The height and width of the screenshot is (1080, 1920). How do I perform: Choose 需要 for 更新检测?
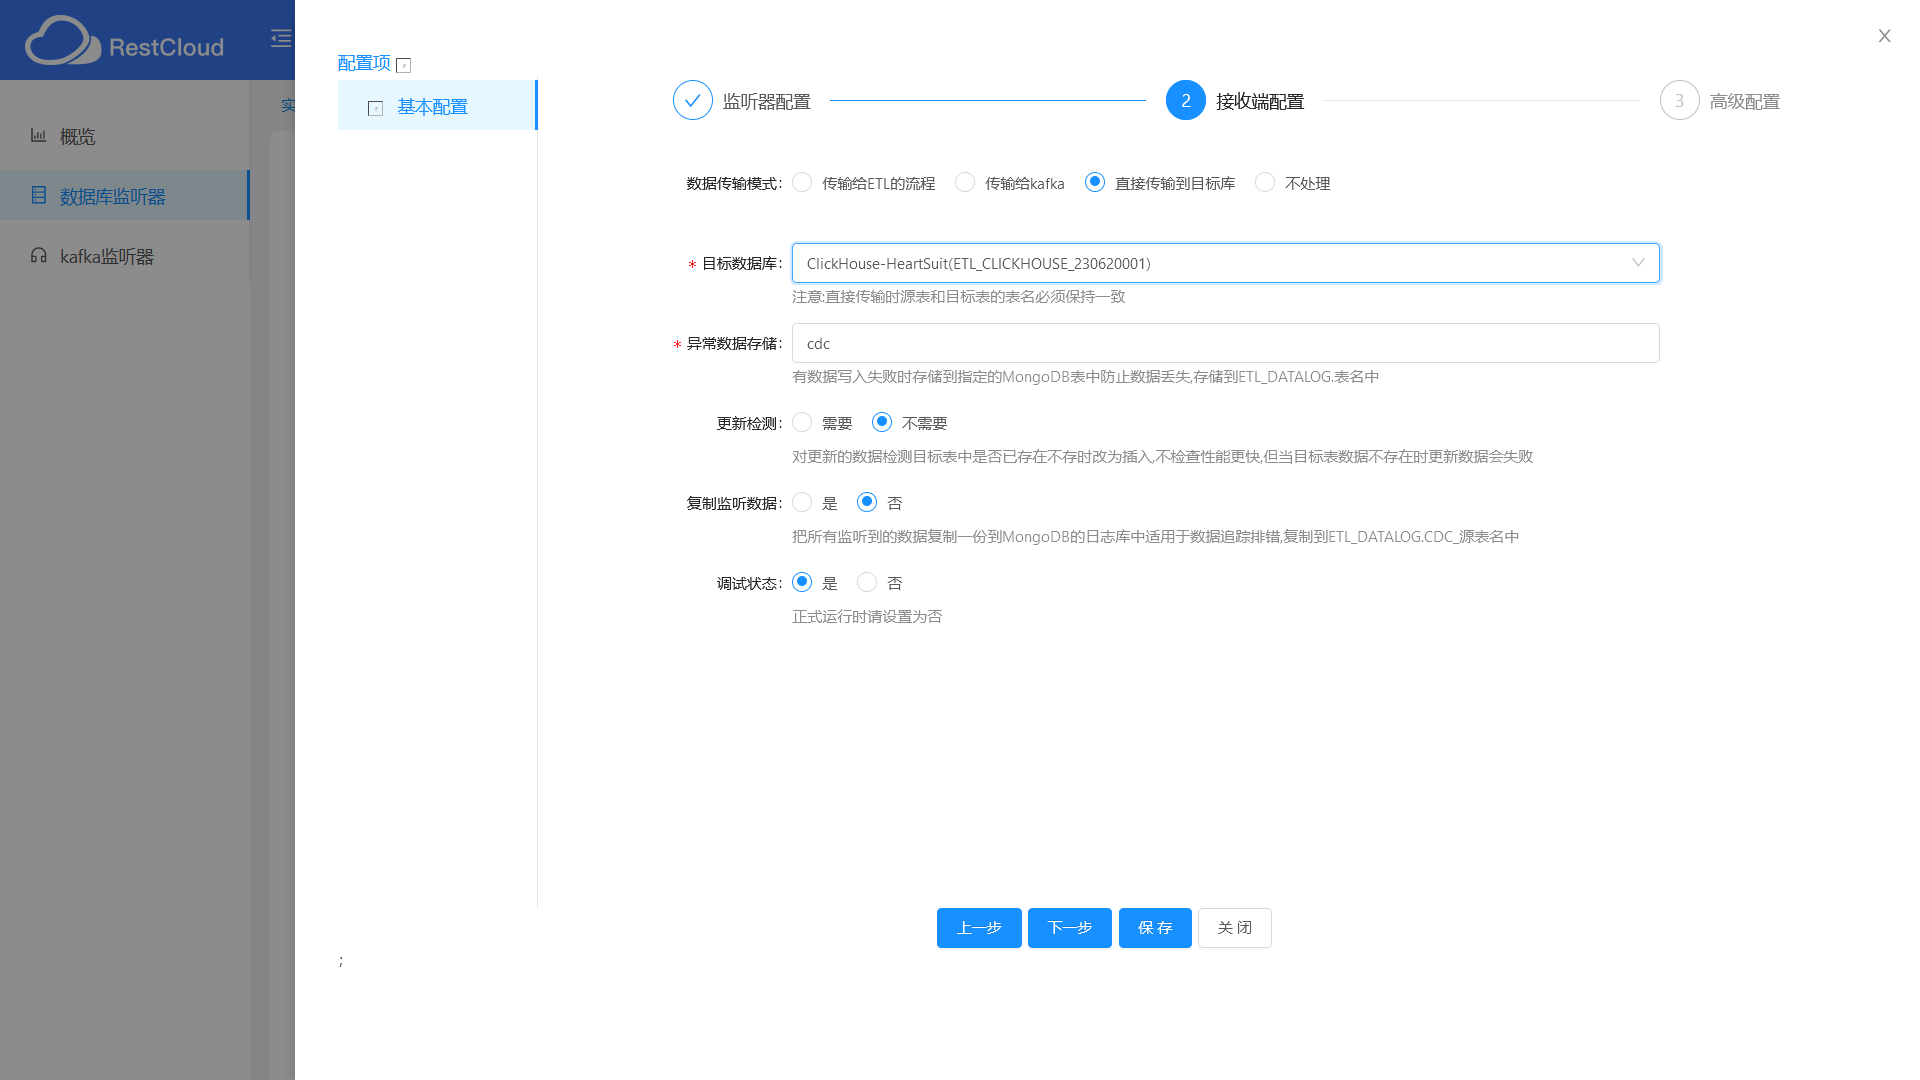point(802,422)
